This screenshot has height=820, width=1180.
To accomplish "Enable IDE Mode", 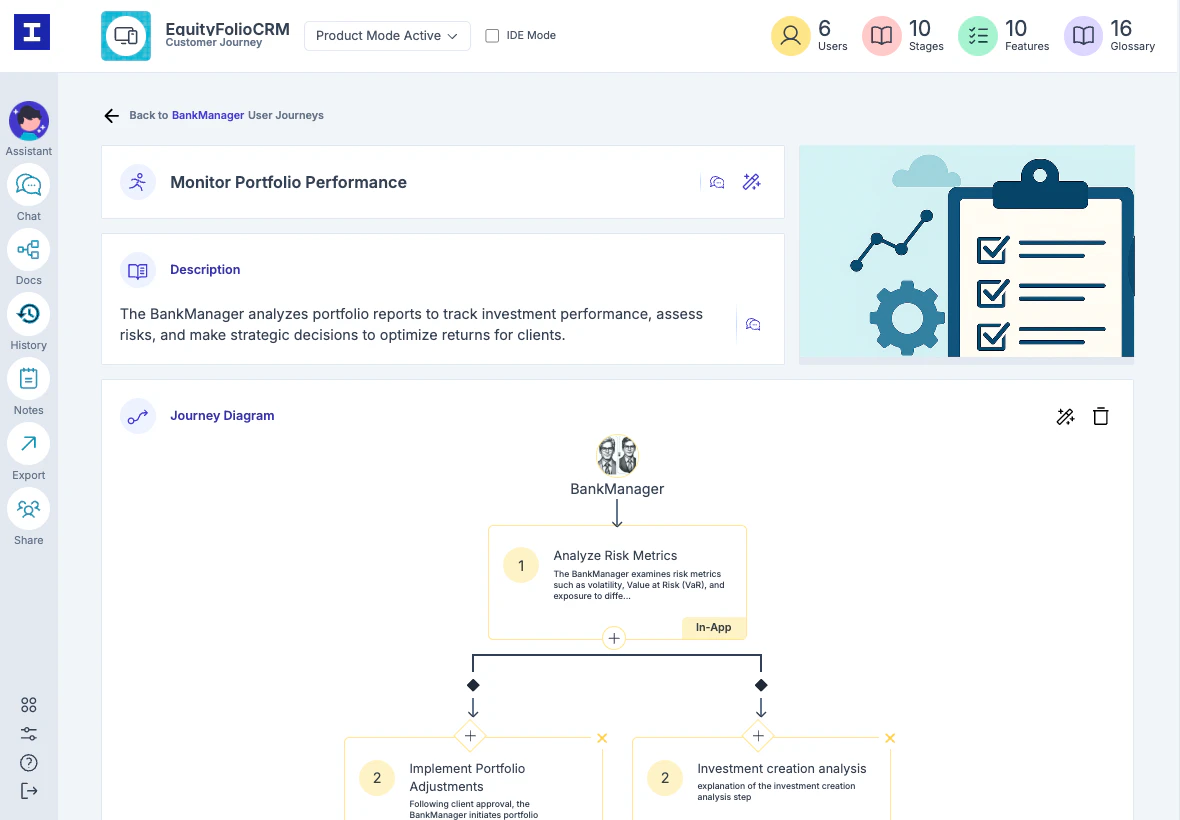I will tap(491, 35).
